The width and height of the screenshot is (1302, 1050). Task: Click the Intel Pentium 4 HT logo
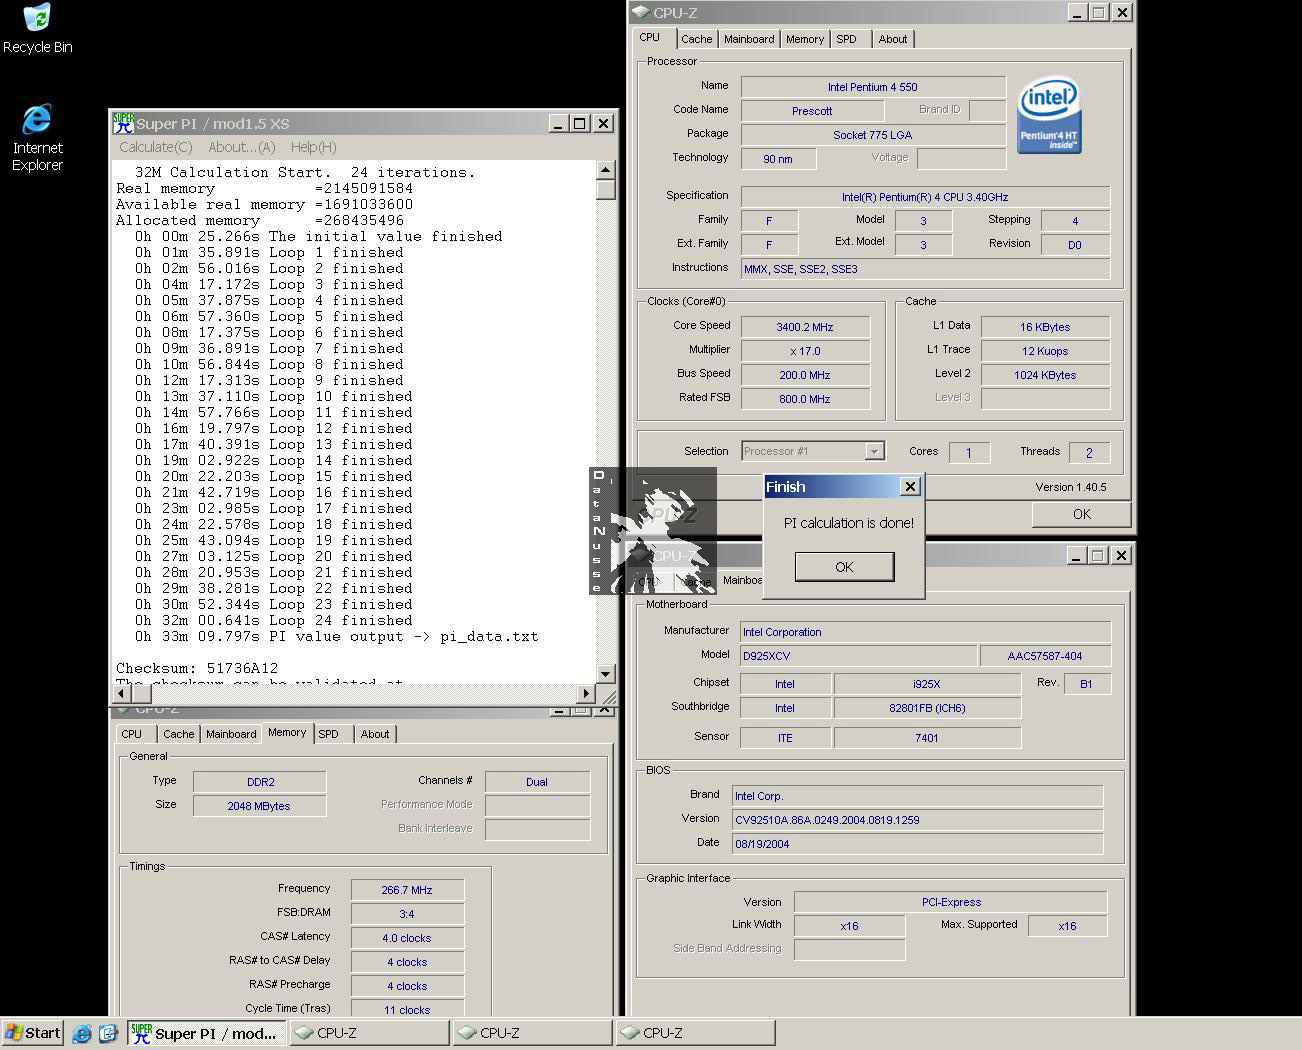(x=1048, y=115)
